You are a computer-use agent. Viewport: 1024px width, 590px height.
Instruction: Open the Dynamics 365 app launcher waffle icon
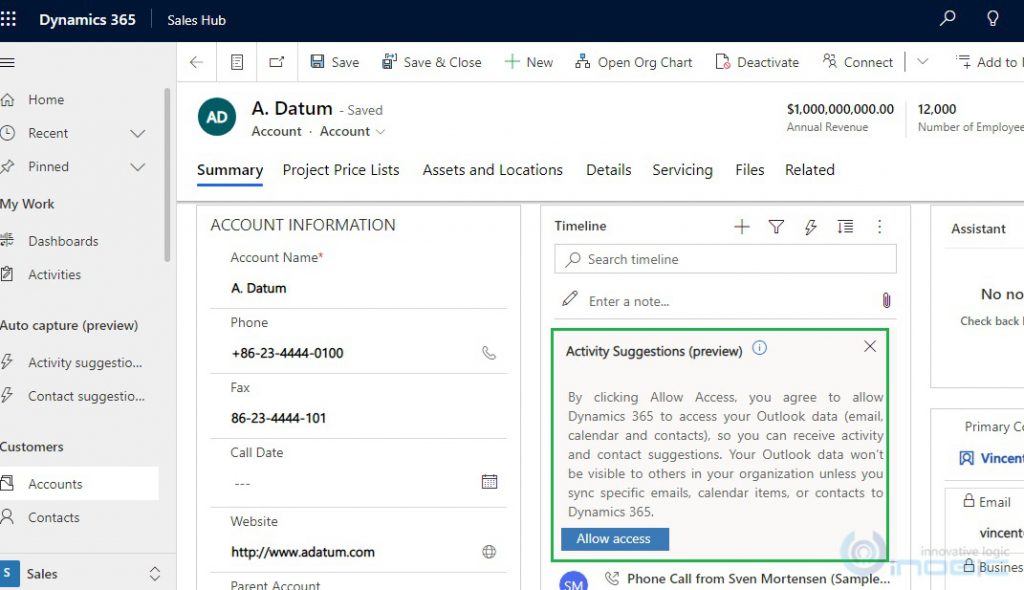[11, 18]
